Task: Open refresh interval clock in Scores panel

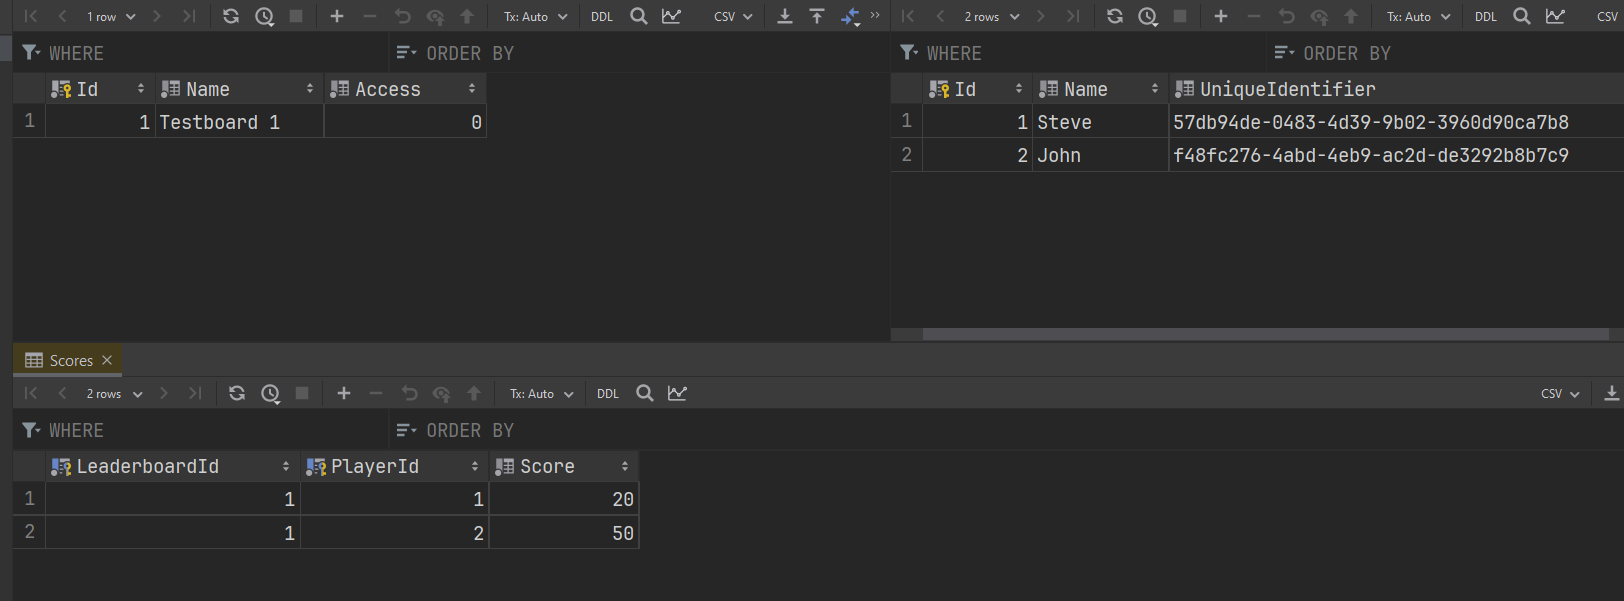Action: [x=270, y=393]
